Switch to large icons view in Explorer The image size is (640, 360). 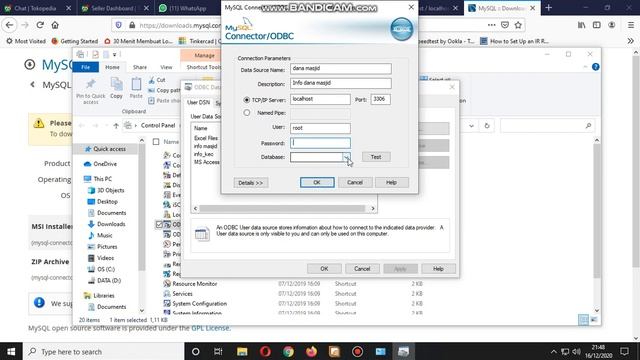click(x=594, y=320)
